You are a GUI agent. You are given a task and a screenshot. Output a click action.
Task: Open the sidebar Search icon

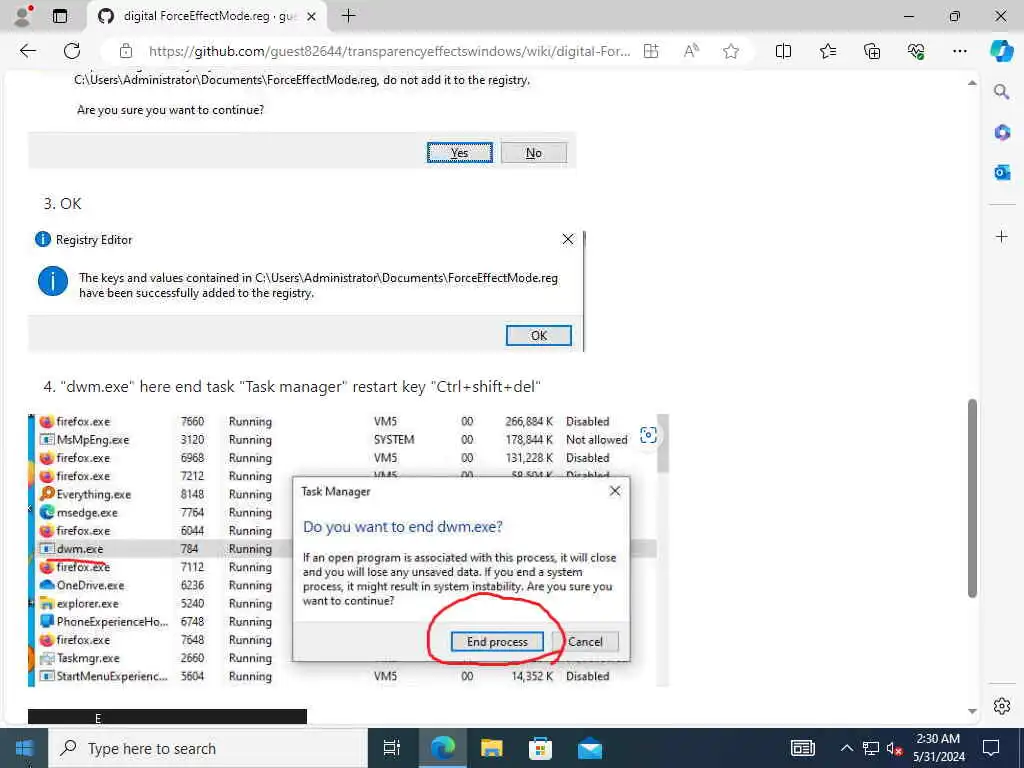click(1002, 91)
